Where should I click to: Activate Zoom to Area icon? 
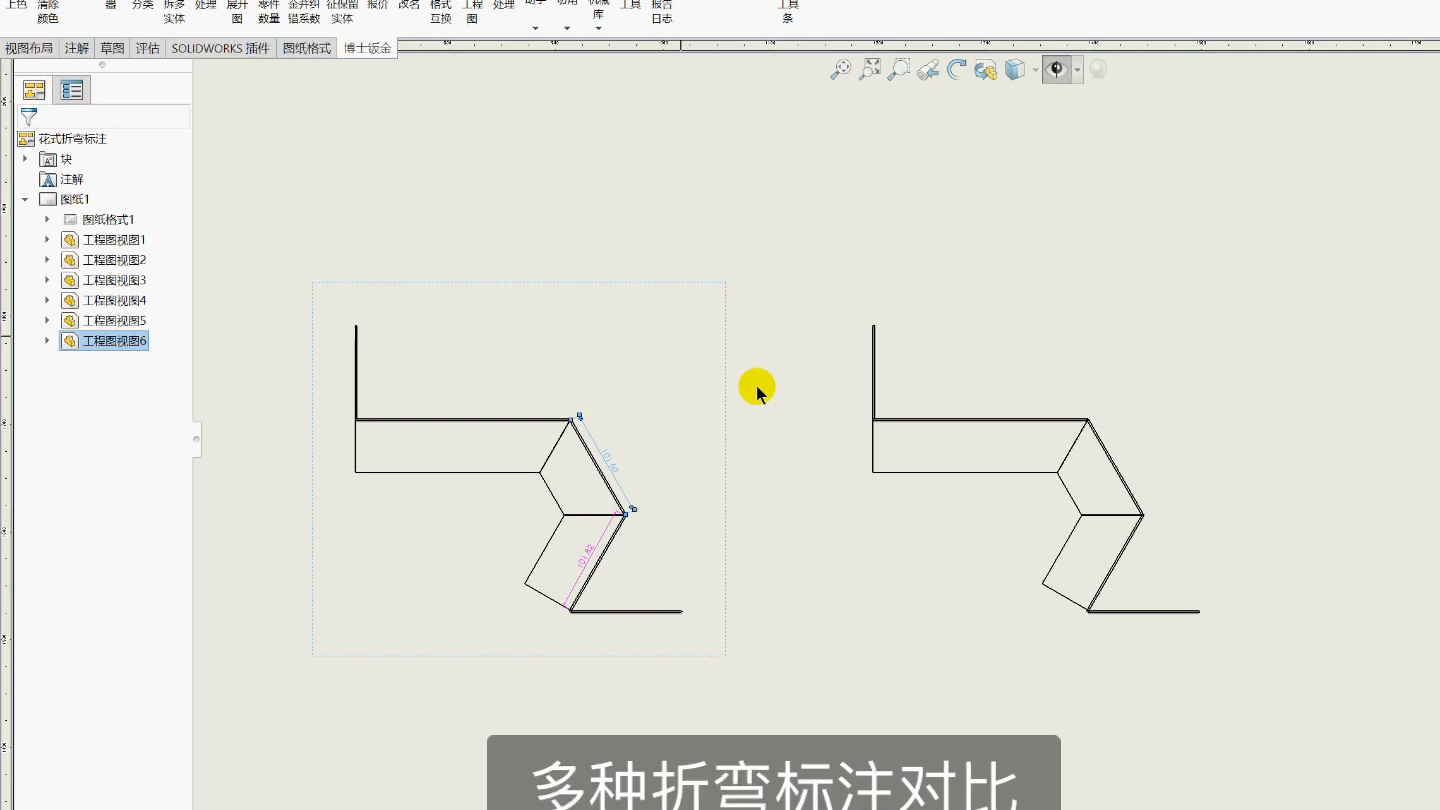pos(871,69)
